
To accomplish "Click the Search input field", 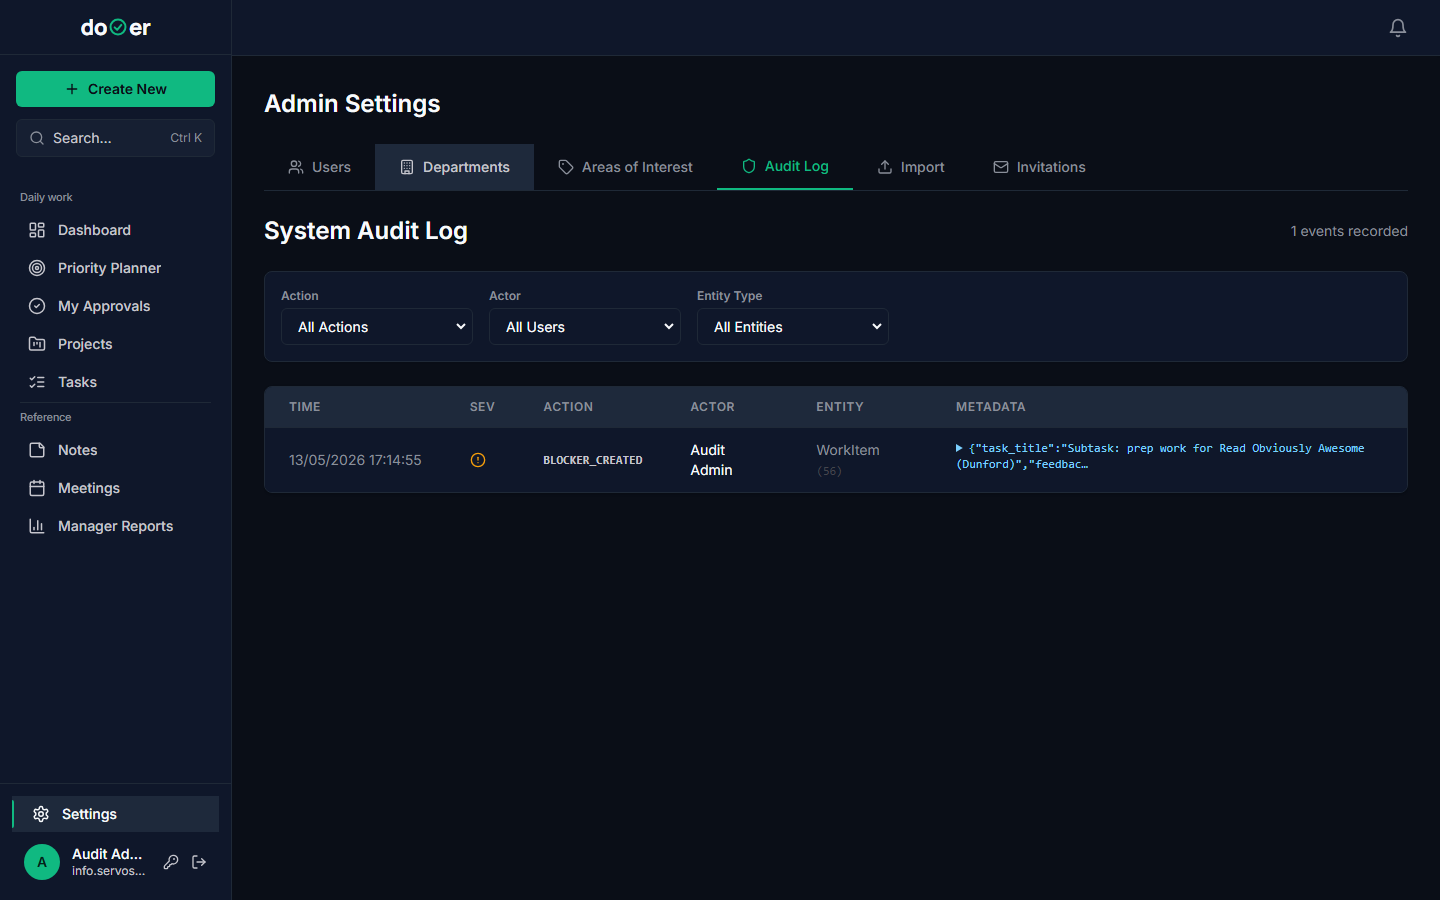I will pyautogui.click(x=115, y=138).
